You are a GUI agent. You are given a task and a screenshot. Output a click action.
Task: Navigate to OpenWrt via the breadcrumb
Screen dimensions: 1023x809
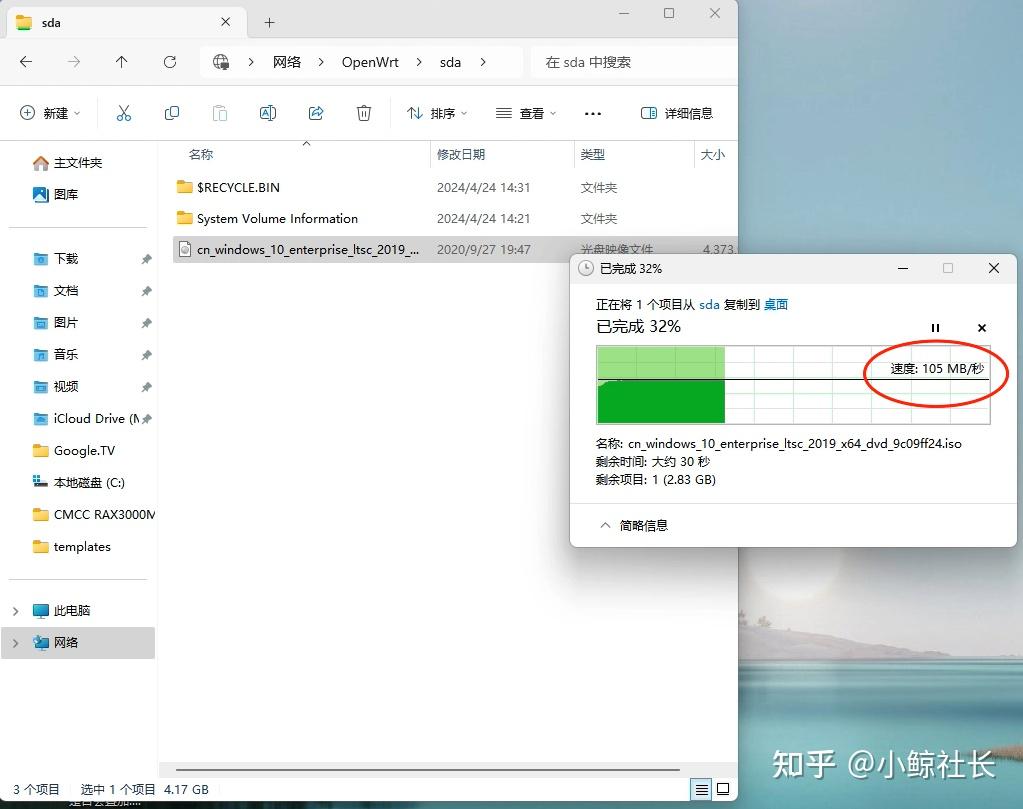point(370,61)
